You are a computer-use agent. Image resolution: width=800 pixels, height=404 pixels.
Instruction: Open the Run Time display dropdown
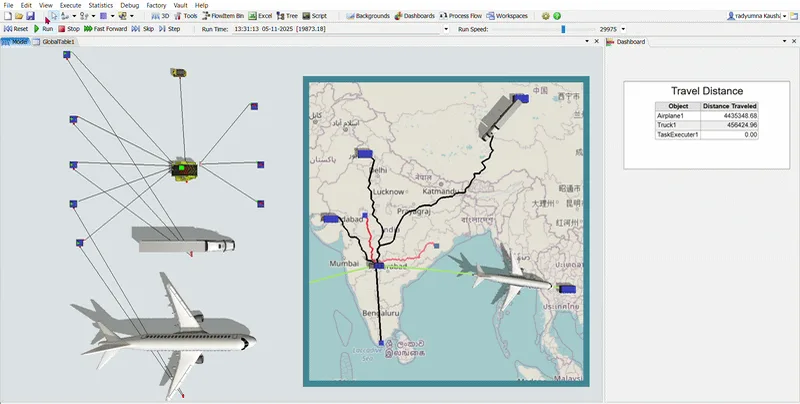446,29
